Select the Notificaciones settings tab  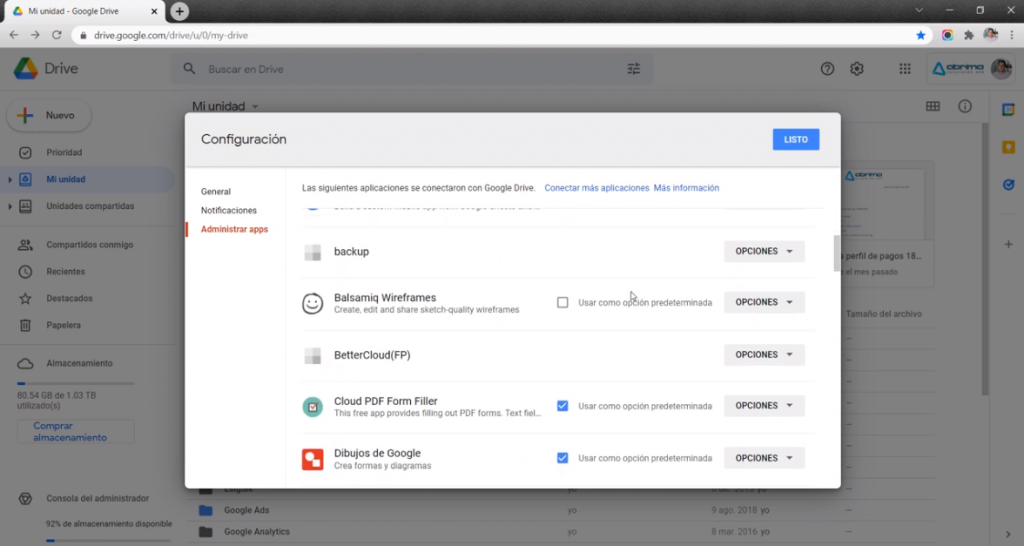pyautogui.click(x=229, y=210)
